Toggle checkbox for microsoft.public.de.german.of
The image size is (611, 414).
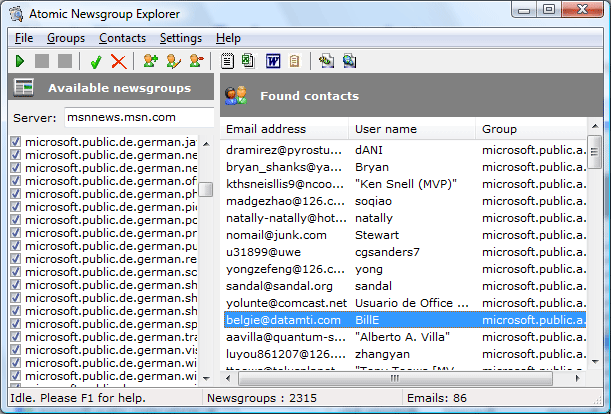[x=16, y=180]
